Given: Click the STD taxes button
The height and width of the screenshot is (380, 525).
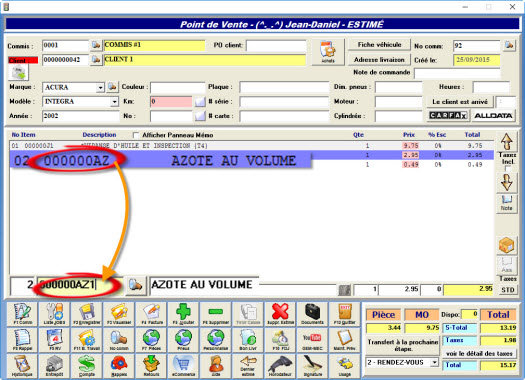Looking at the screenshot, I should click(x=508, y=290).
